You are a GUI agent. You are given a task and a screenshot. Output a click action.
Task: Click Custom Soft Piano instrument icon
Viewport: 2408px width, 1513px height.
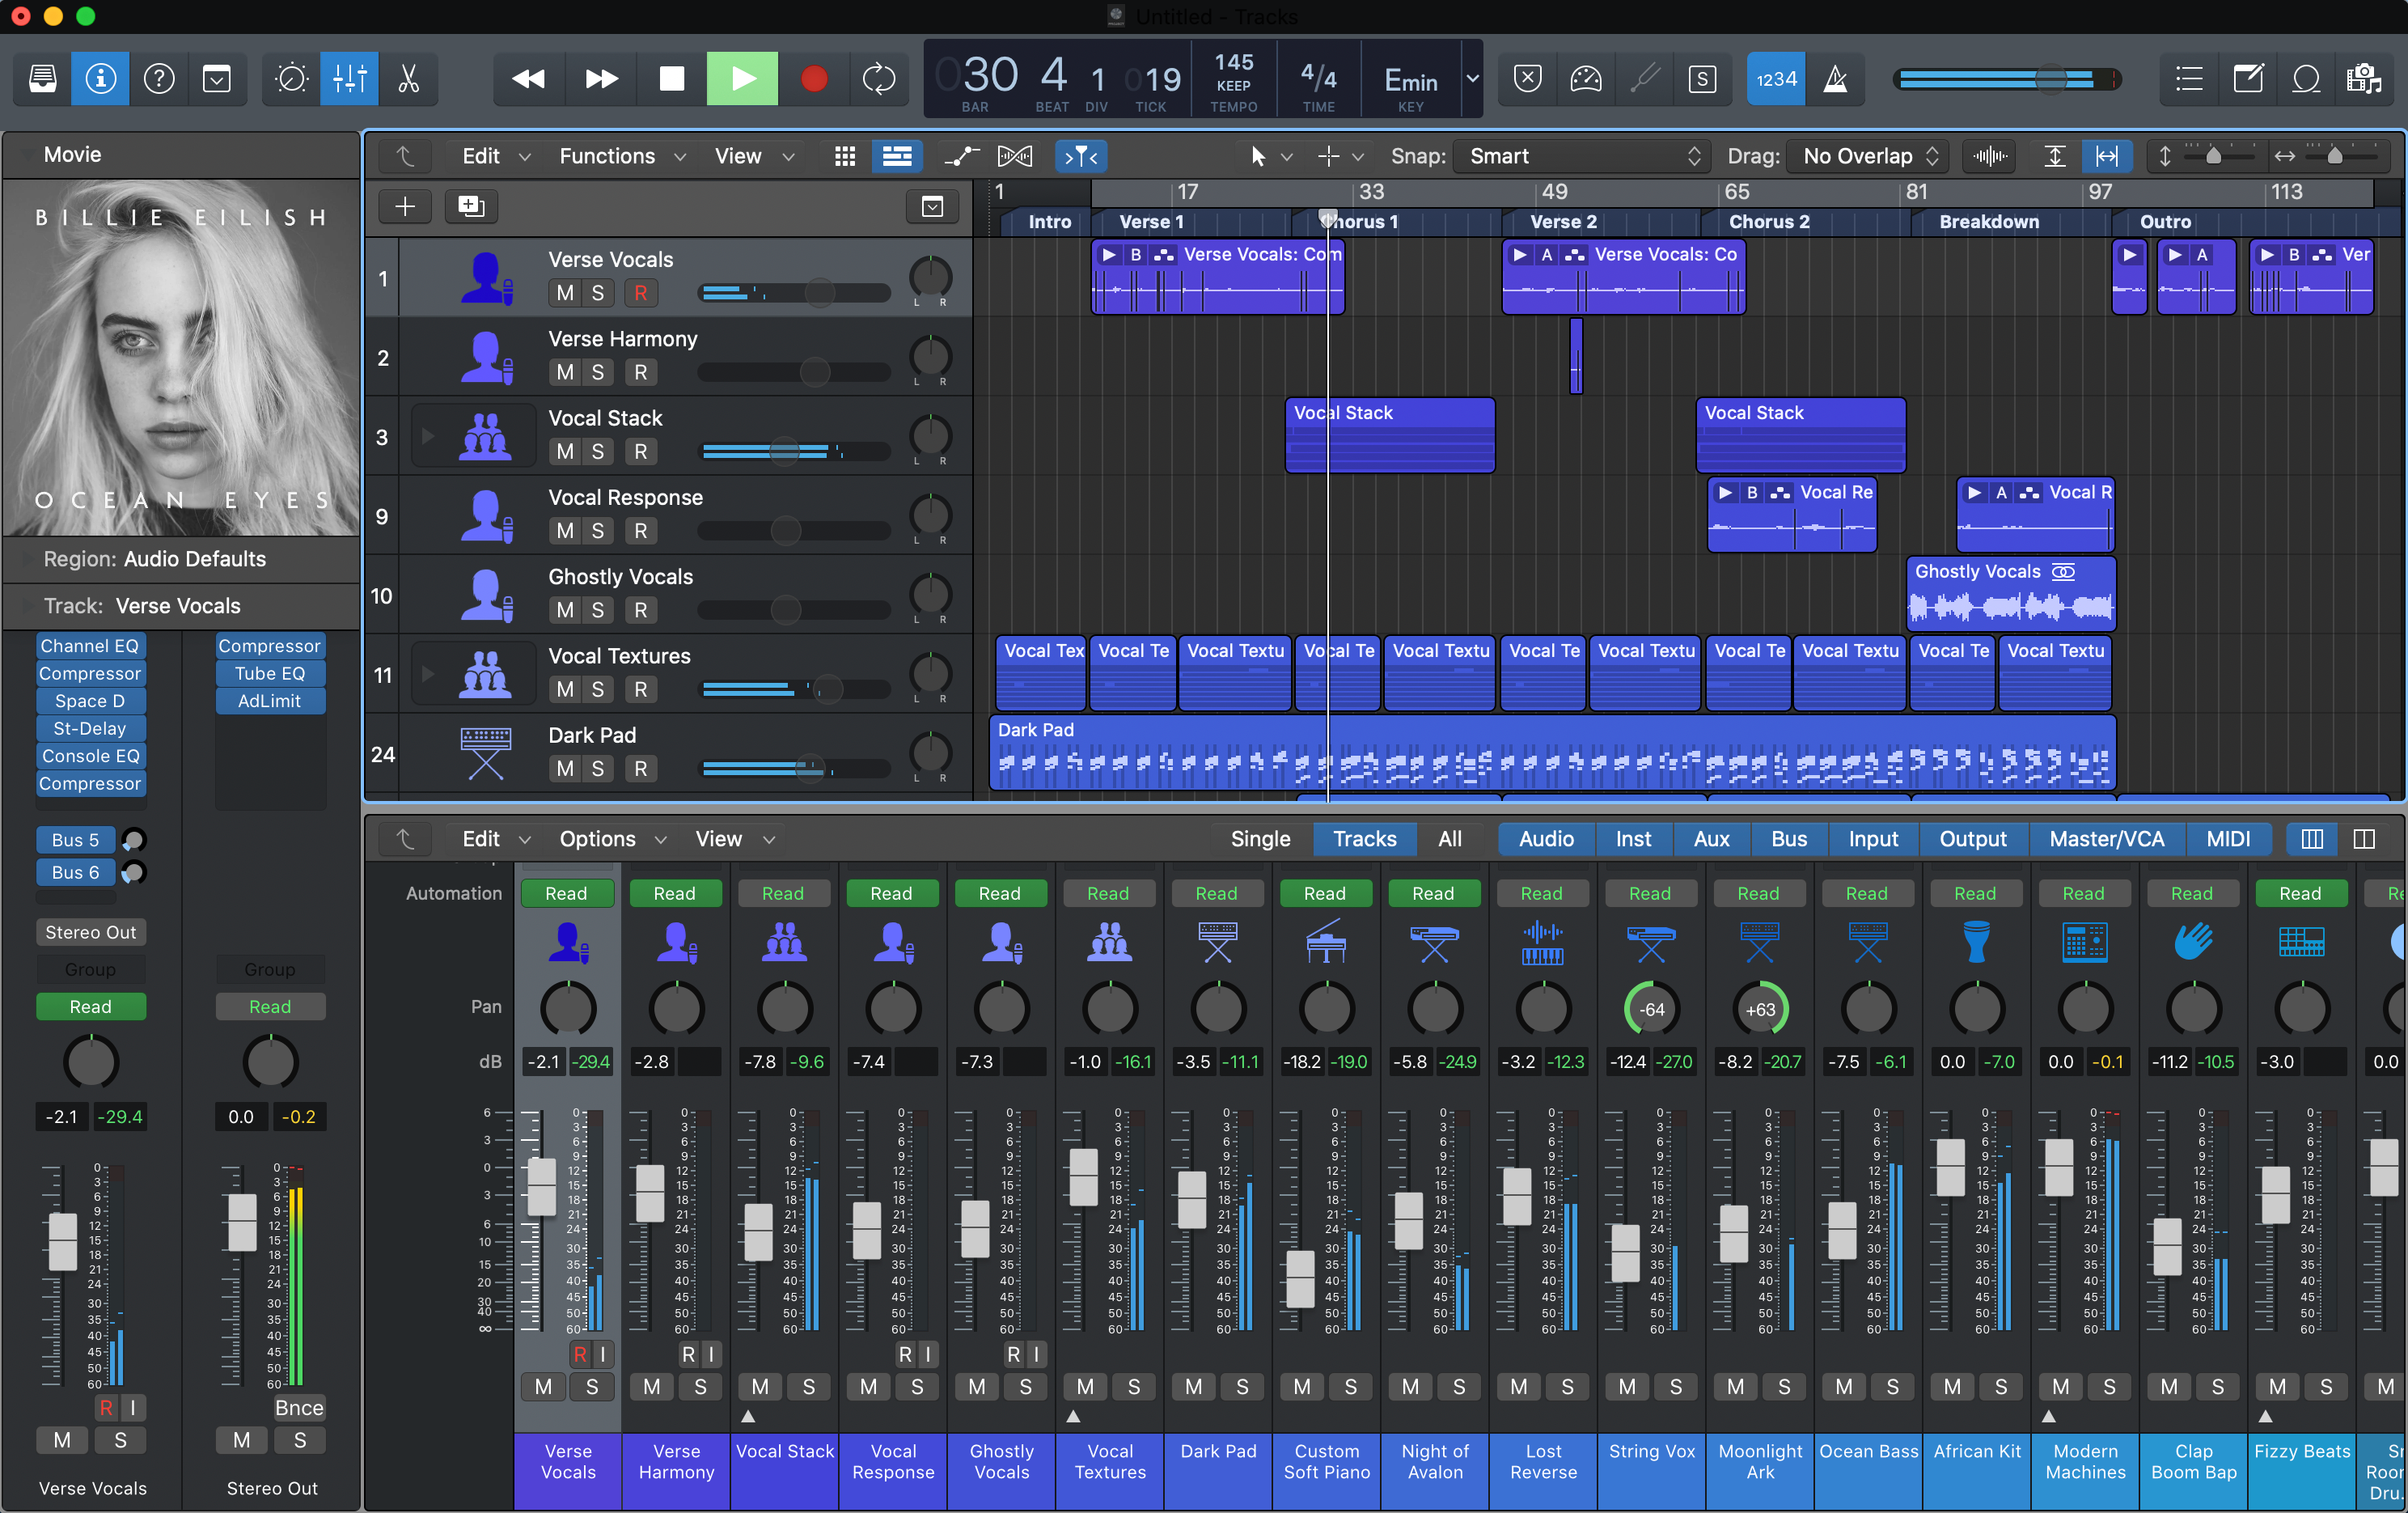1326,941
